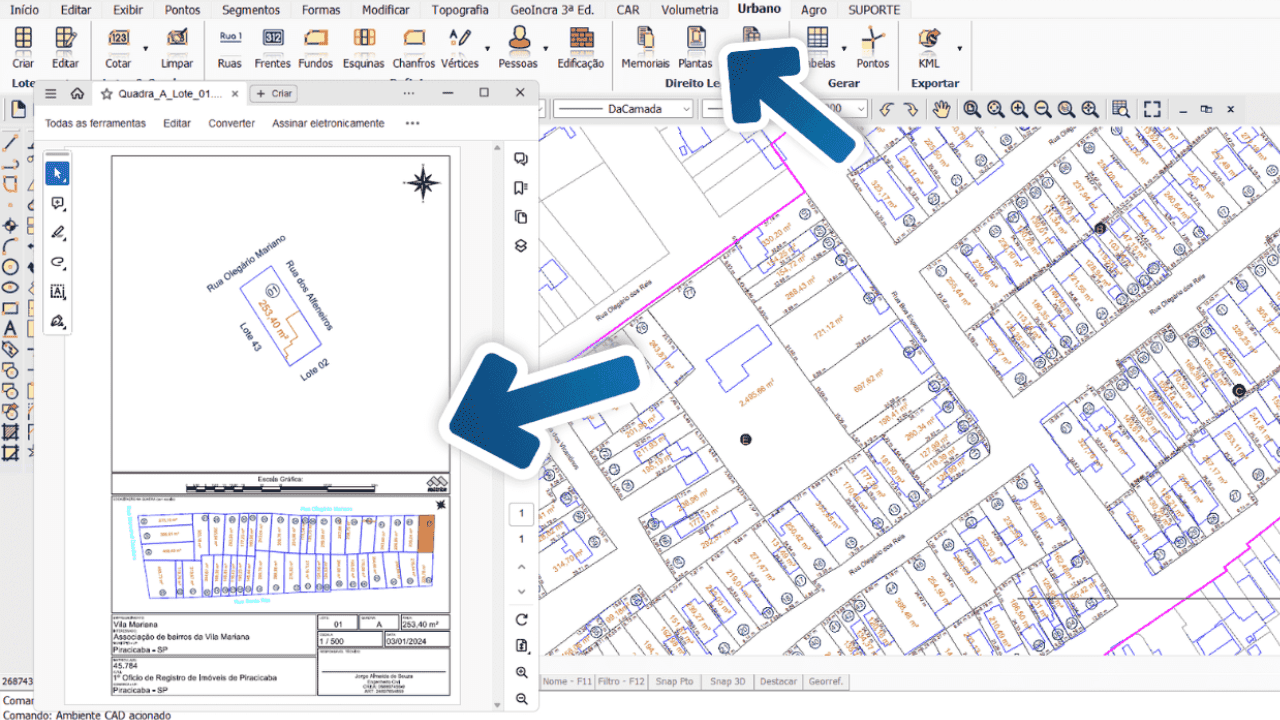
Task: Open the bookmarks panel in PDF viewer
Action: click(520, 188)
